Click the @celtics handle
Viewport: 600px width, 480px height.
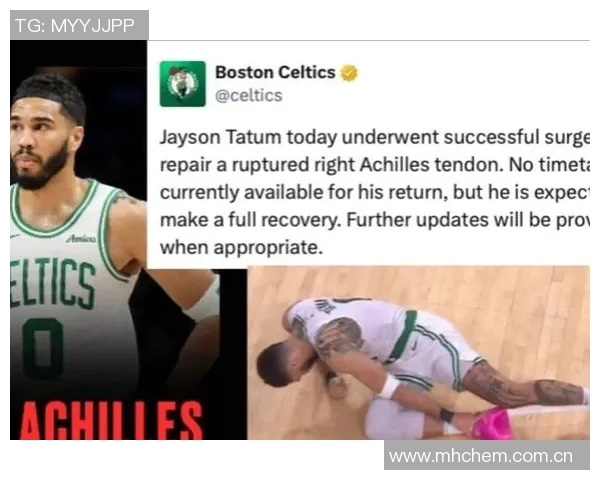click(x=249, y=95)
